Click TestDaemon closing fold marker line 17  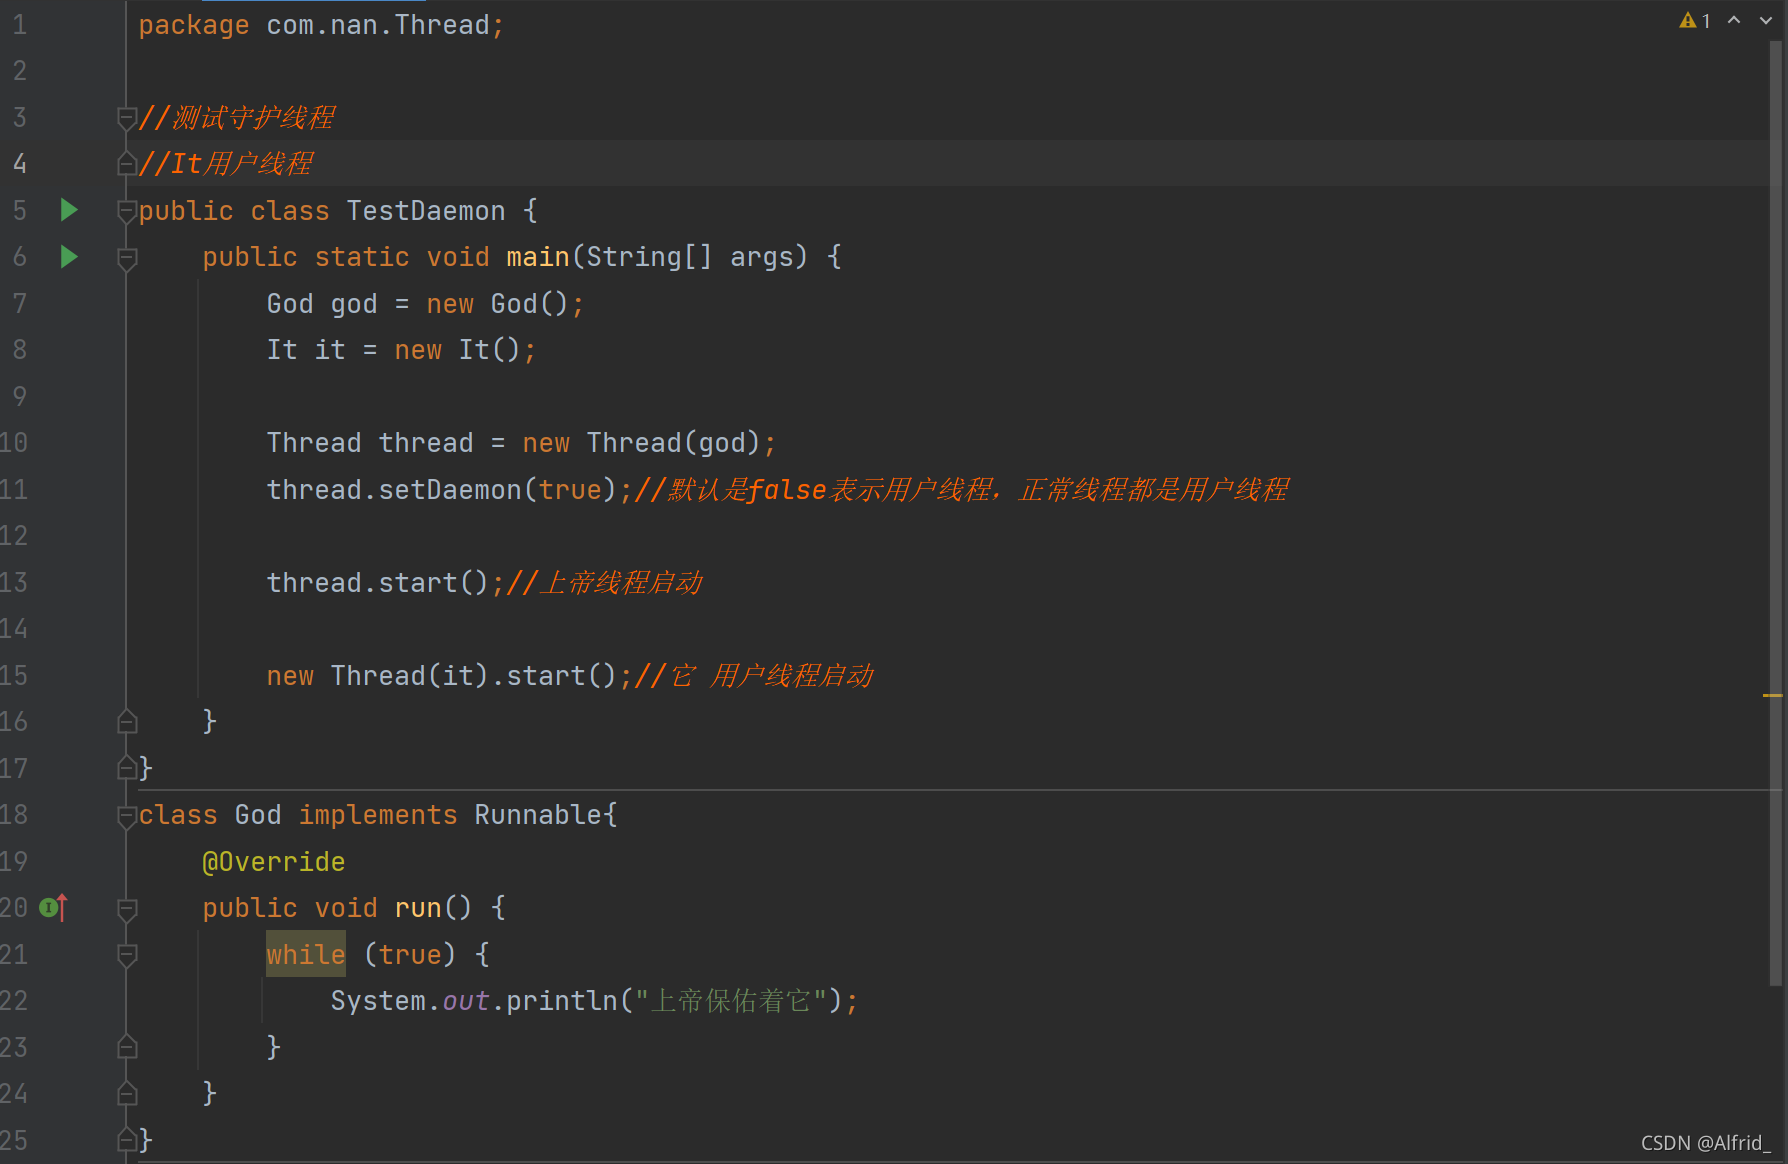click(x=127, y=768)
